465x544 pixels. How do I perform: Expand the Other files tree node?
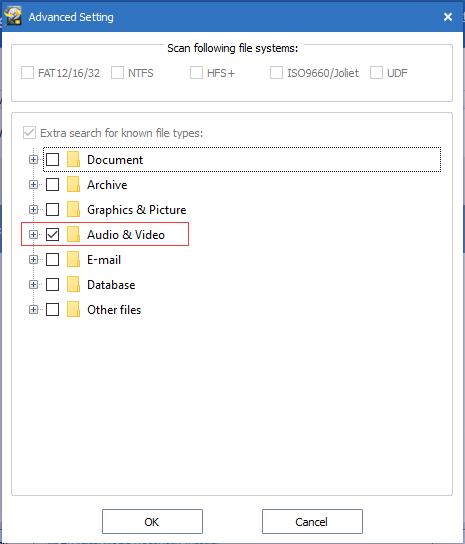(33, 309)
